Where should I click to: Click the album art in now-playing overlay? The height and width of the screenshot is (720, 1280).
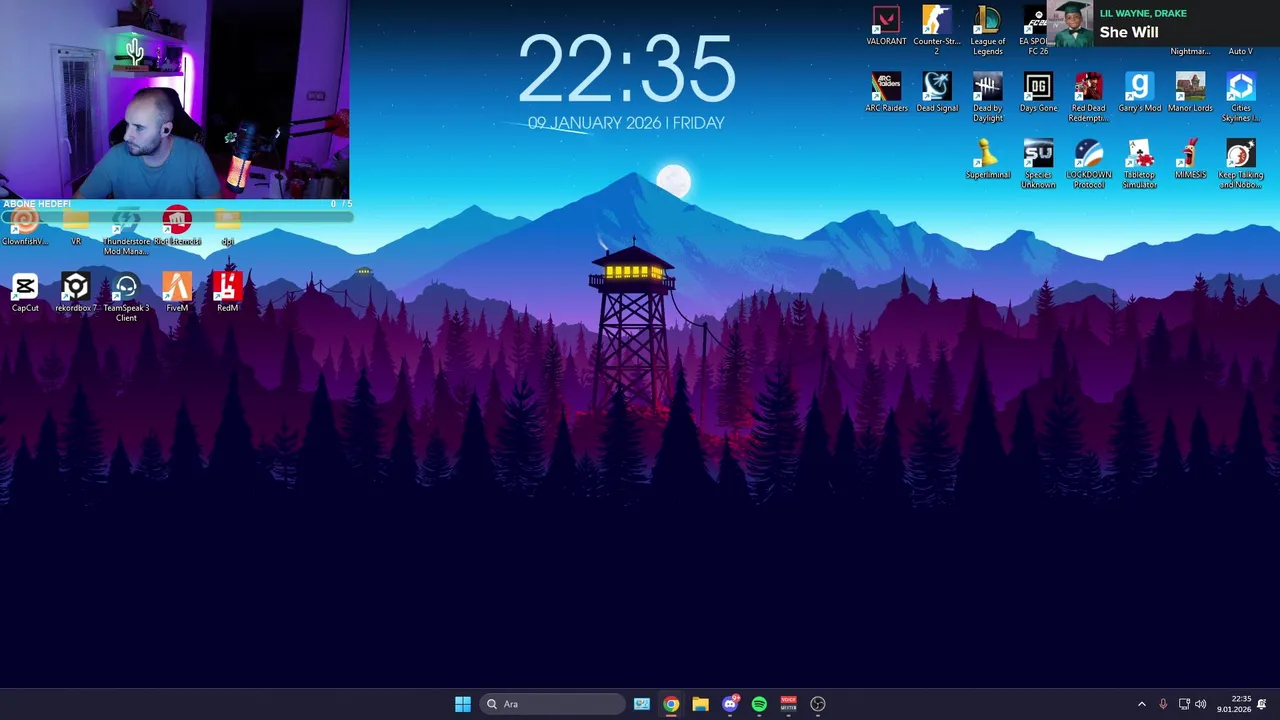click(x=1072, y=24)
